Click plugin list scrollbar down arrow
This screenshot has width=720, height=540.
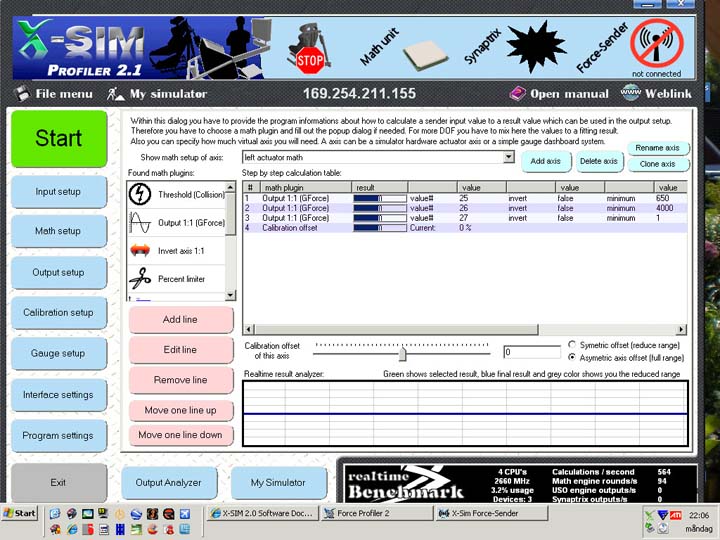coord(231,295)
